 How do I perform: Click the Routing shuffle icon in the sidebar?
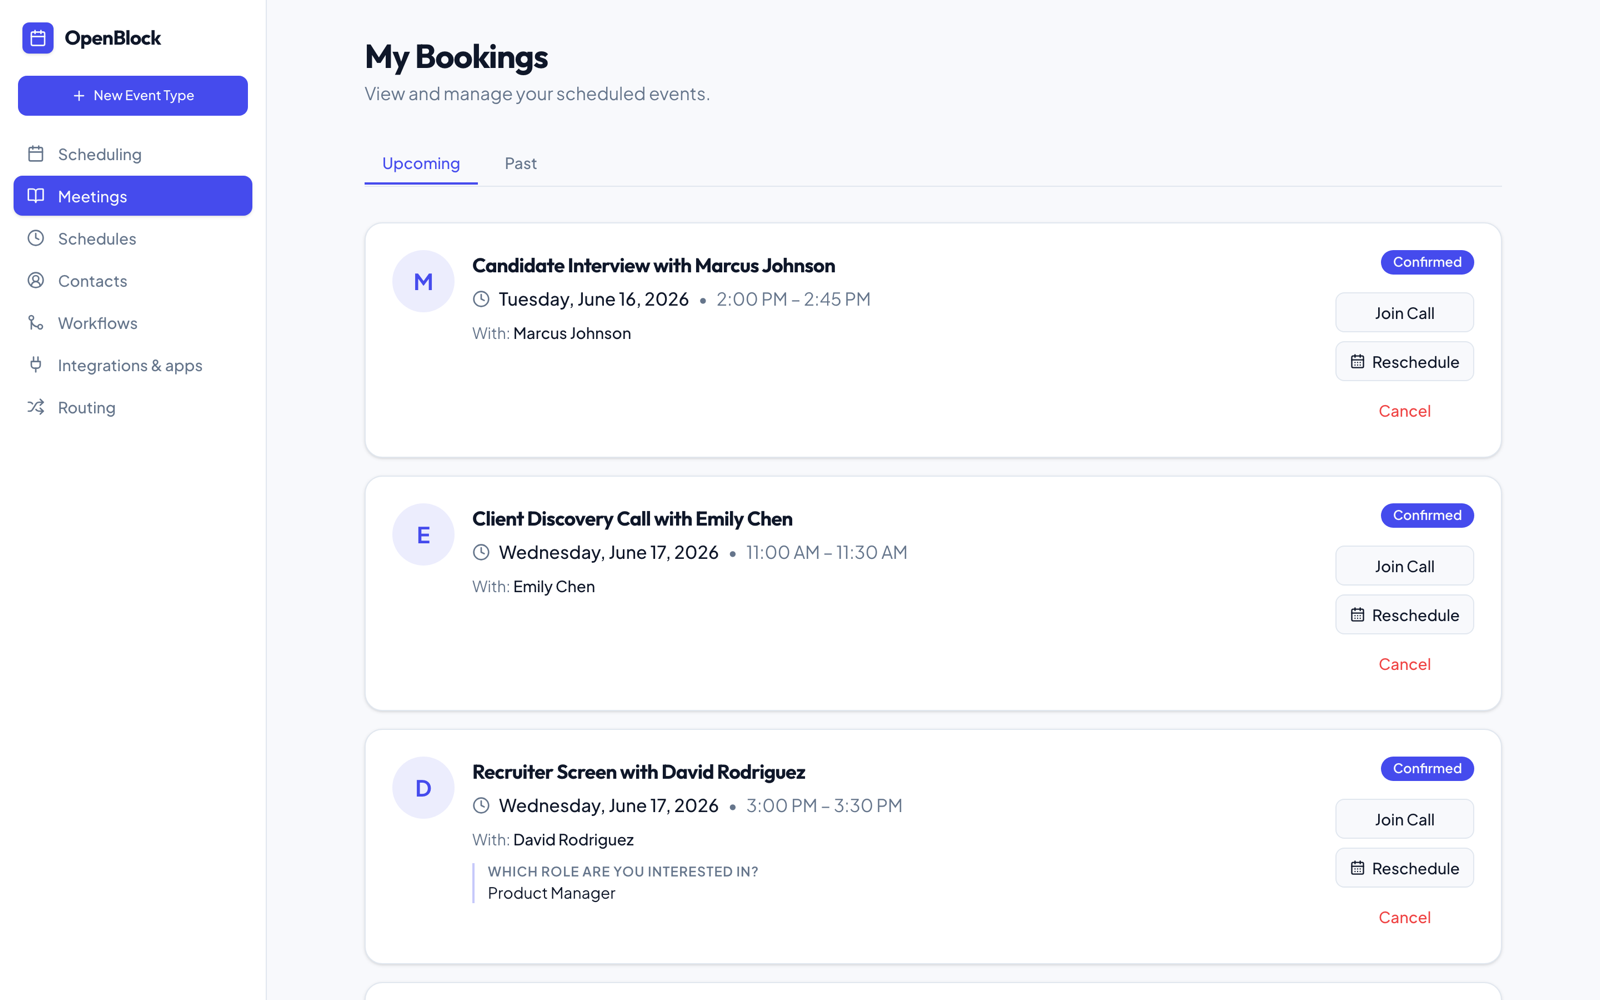(x=36, y=407)
